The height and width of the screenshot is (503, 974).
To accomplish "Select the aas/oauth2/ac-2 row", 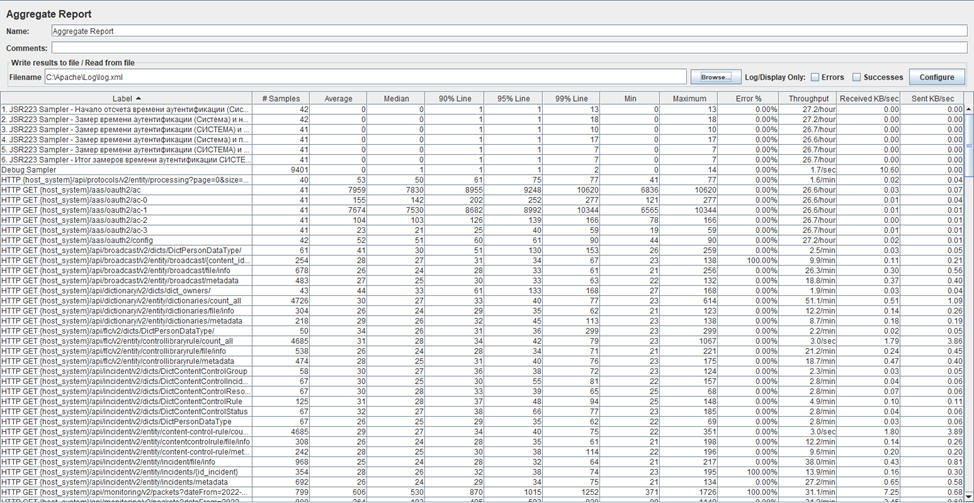I will click(x=483, y=220).
